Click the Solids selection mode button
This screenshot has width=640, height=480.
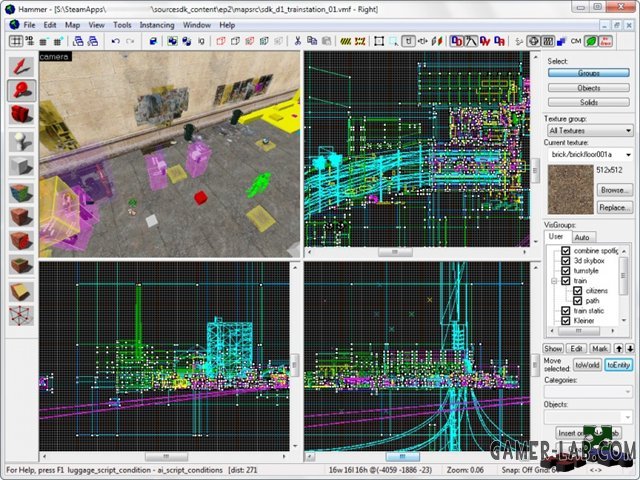click(x=589, y=102)
